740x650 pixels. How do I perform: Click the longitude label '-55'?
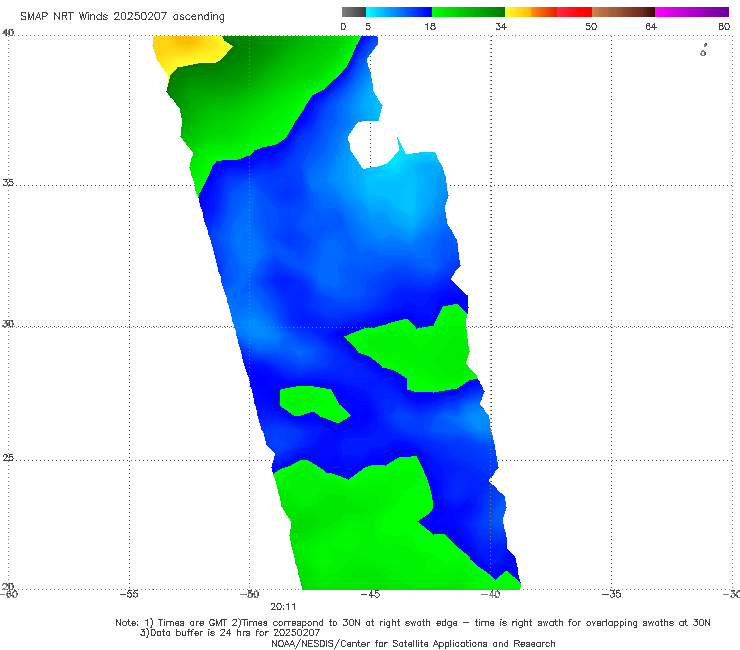(x=129, y=594)
